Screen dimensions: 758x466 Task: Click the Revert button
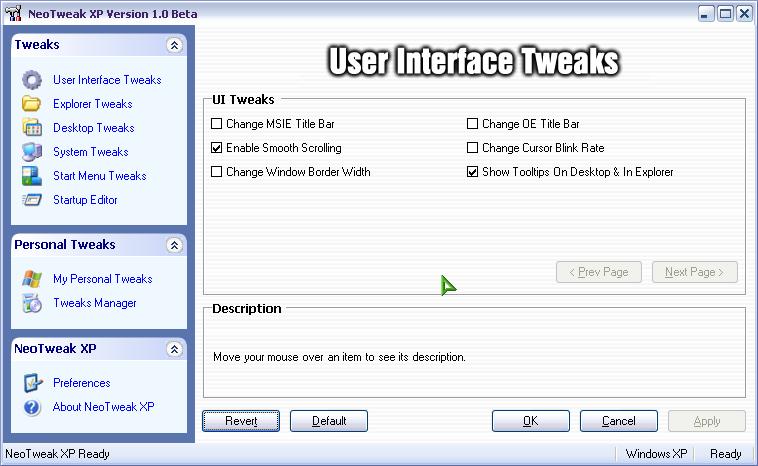click(241, 421)
